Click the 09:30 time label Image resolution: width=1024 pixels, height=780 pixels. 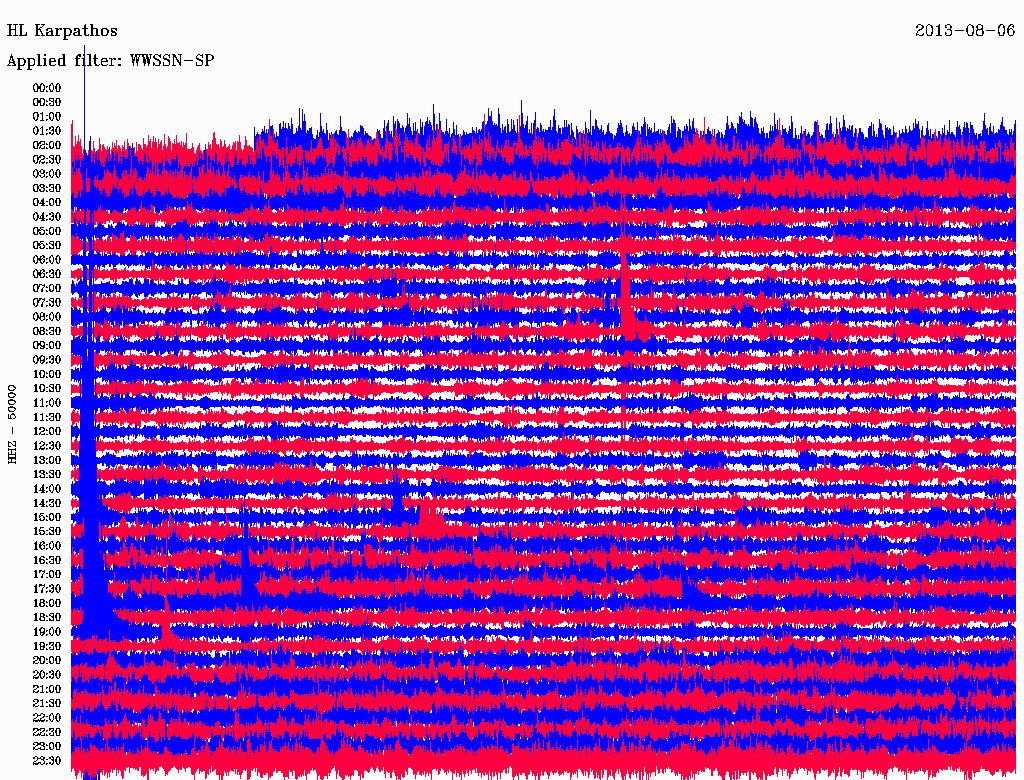coord(47,360)
